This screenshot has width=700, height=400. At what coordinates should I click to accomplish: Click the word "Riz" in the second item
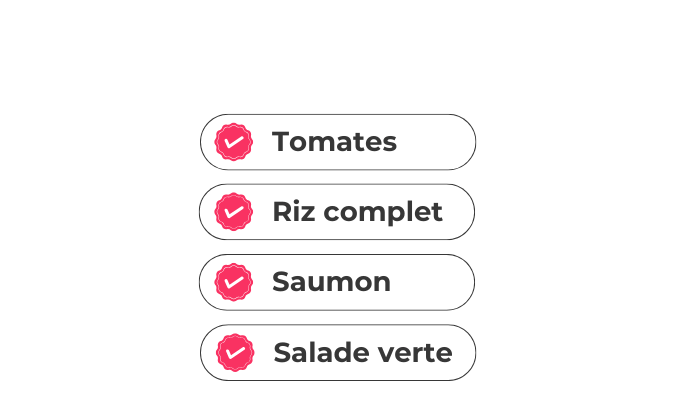click(x=293, y=212)
